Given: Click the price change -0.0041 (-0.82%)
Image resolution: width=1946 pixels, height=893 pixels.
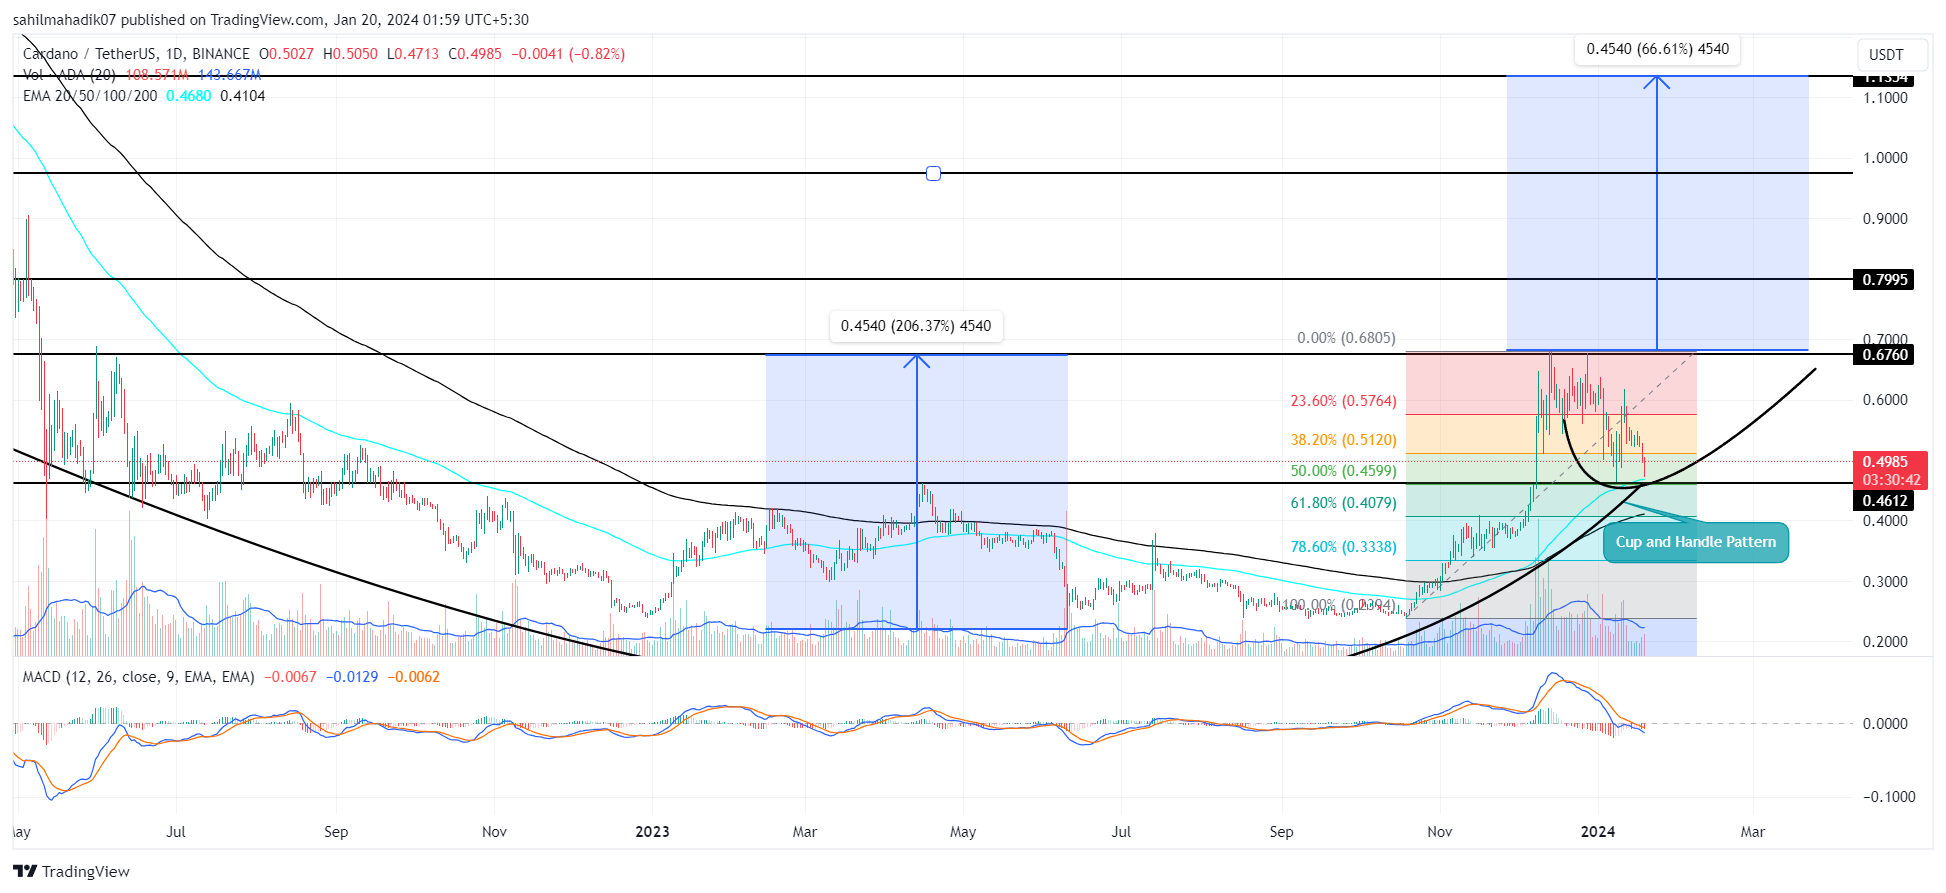Looking at the screenshot, I should 568,54.
